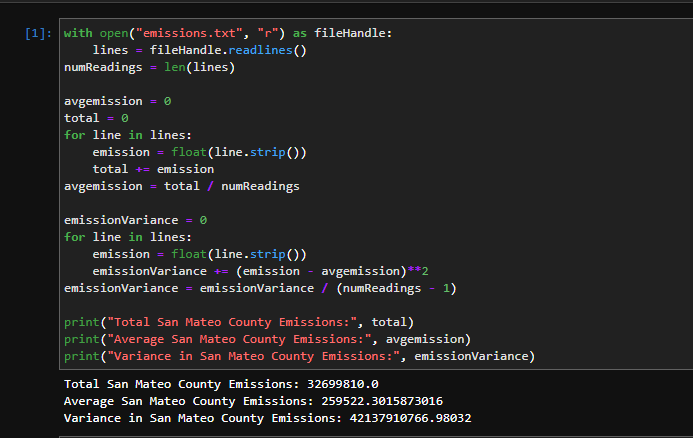Image resolution: width=693 pixels, height=438 pixels.
Task: Click the second "for line in lines:" loop header
Action: pyautogui.click(x=128, y=237)
